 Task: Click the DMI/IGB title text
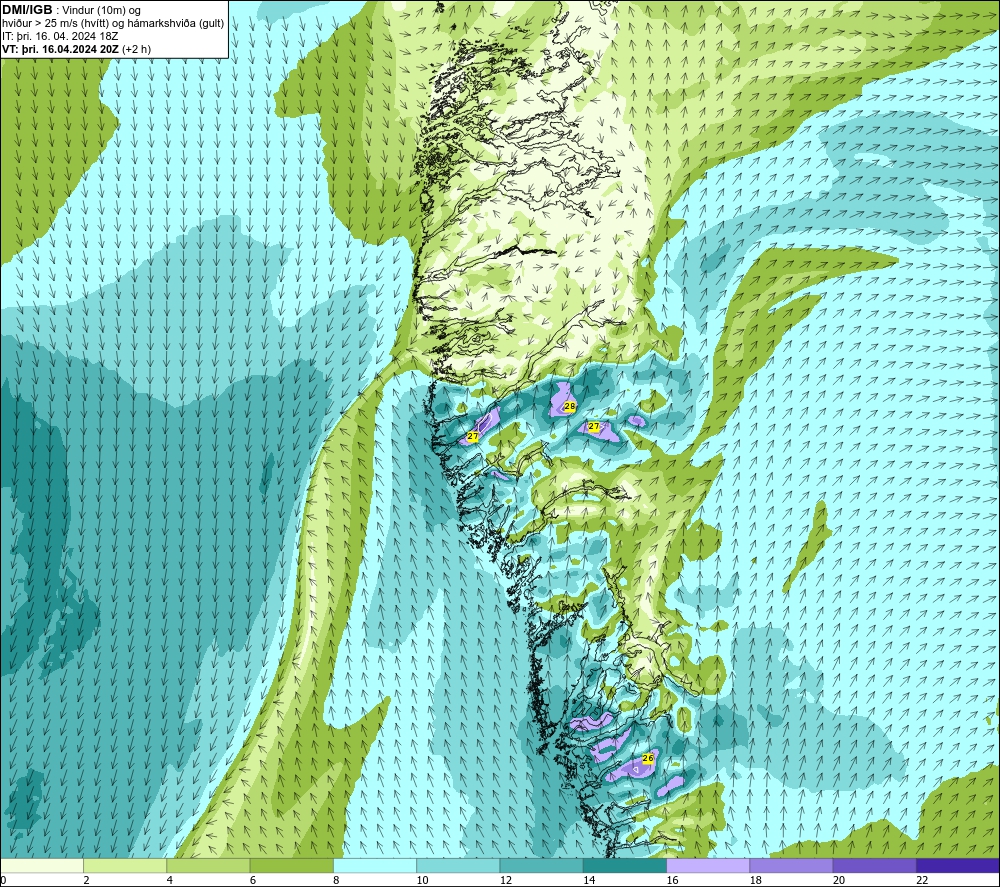tap(27, 10)
